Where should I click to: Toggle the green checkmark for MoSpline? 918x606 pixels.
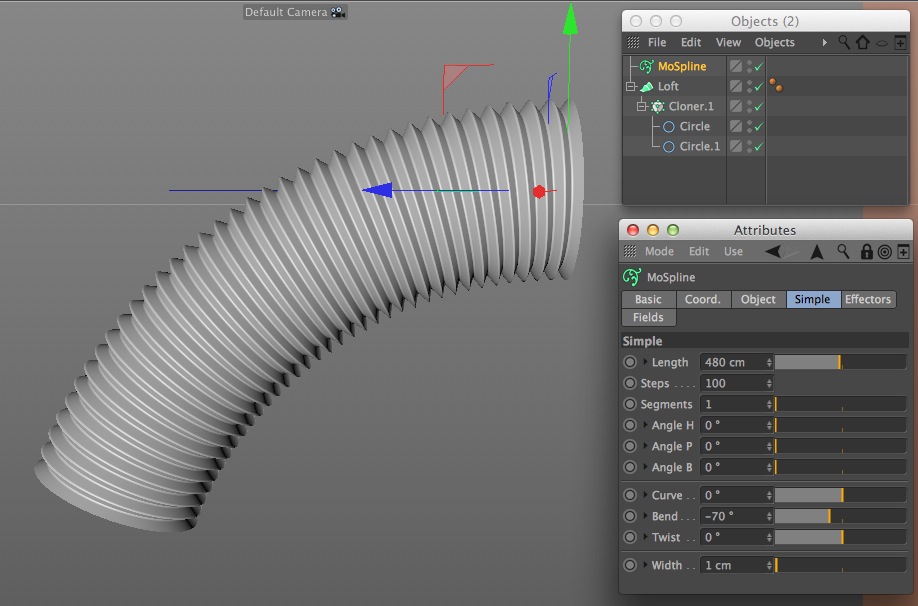[759, 67]
